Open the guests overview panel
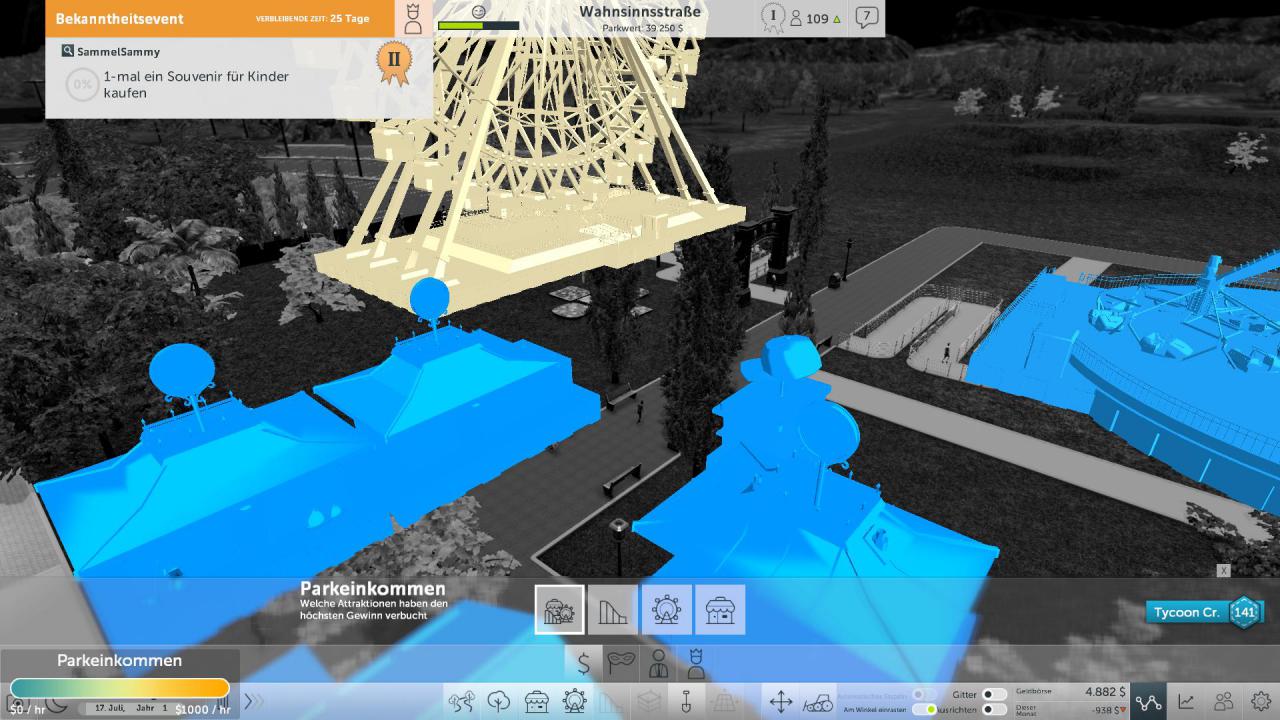Screen dimensions: 1280x720 1223,701
